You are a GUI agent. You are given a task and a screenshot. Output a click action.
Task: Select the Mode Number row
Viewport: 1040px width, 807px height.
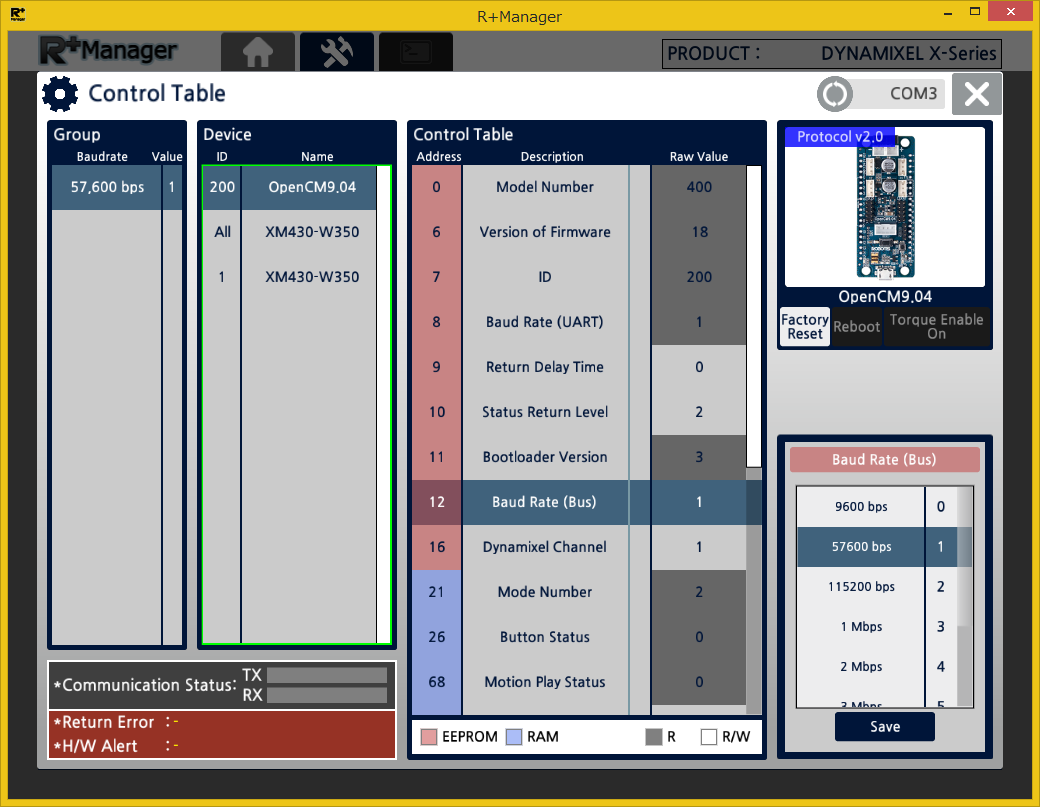click(x=579, y=592)
